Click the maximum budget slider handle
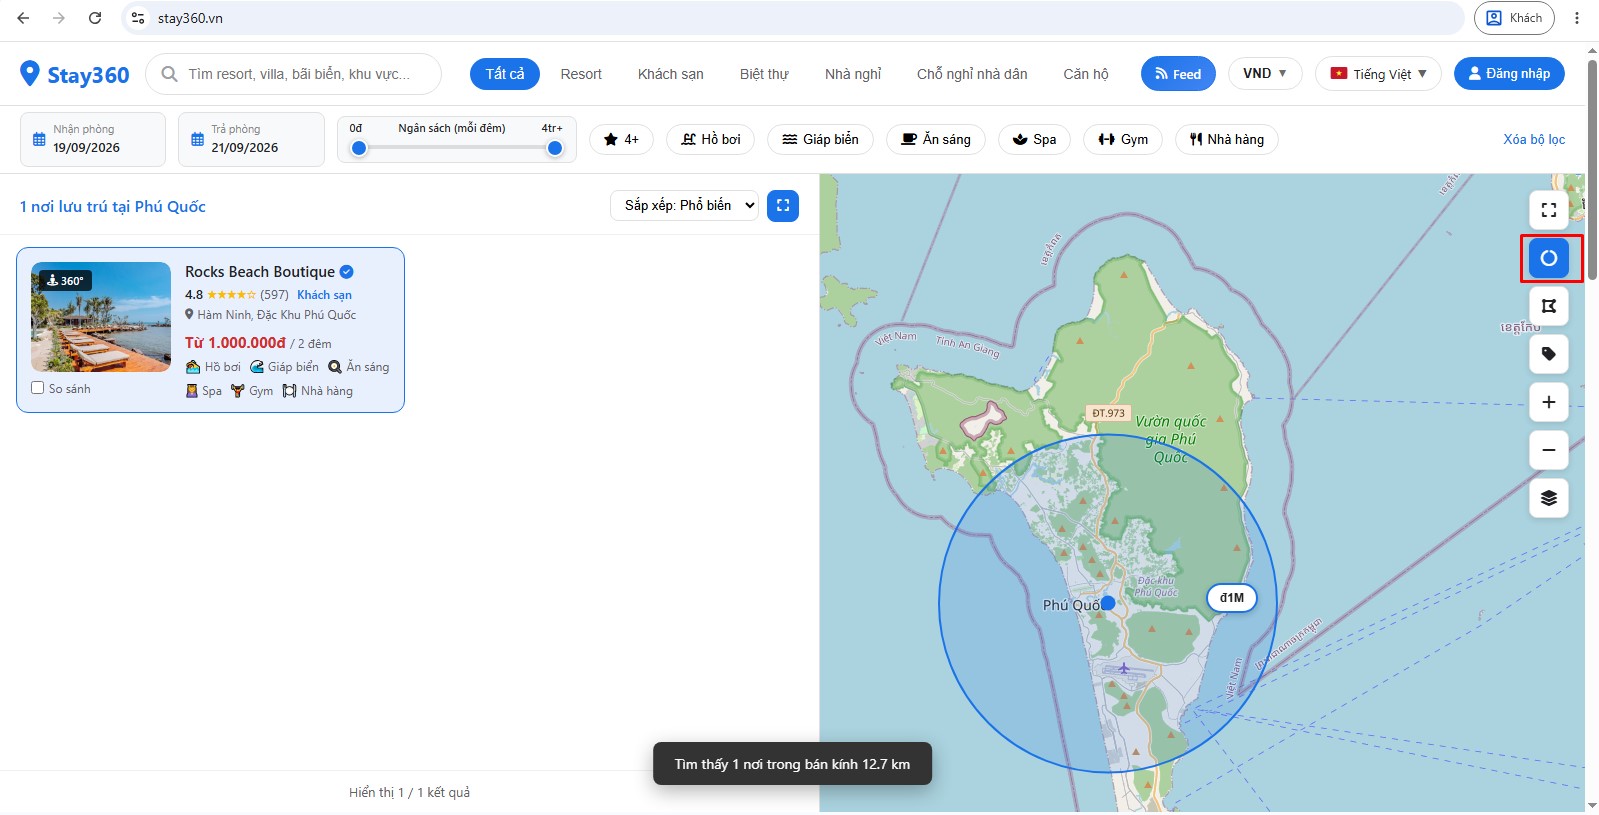 pyautogui.click(x=555, y=148)
